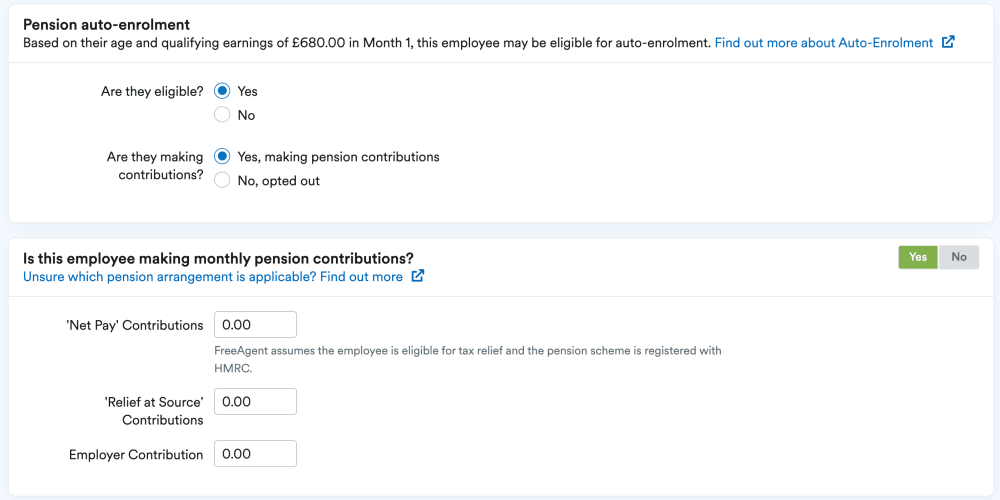Switch monthly pension contributions to No

coord(959,257)
